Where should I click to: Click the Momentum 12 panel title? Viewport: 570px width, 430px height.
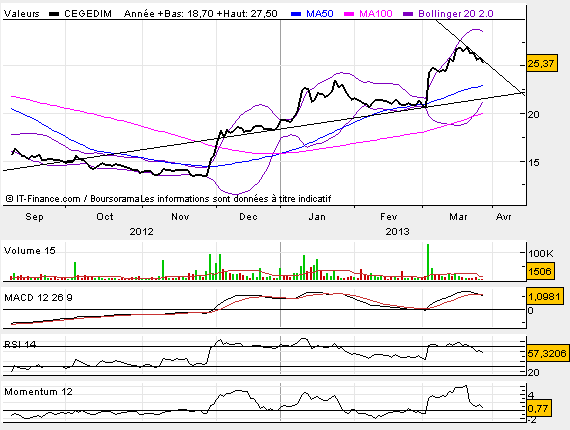38,391
